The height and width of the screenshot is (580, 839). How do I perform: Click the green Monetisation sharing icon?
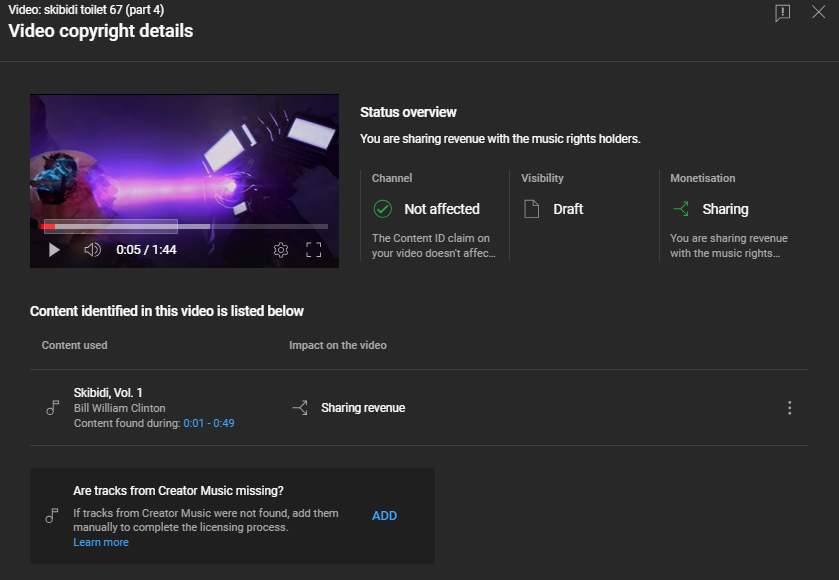pos(681,209)
